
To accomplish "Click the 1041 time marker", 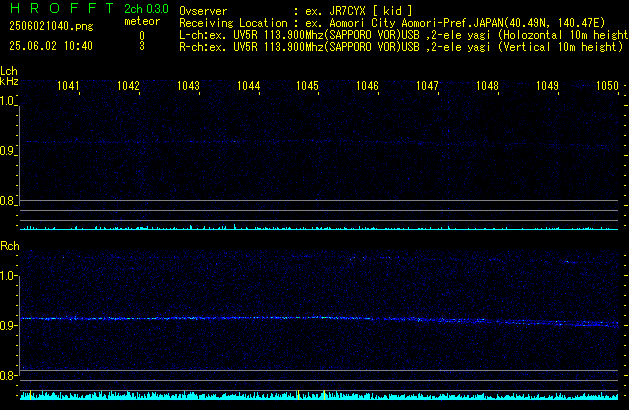I will [x=69, y=86].
